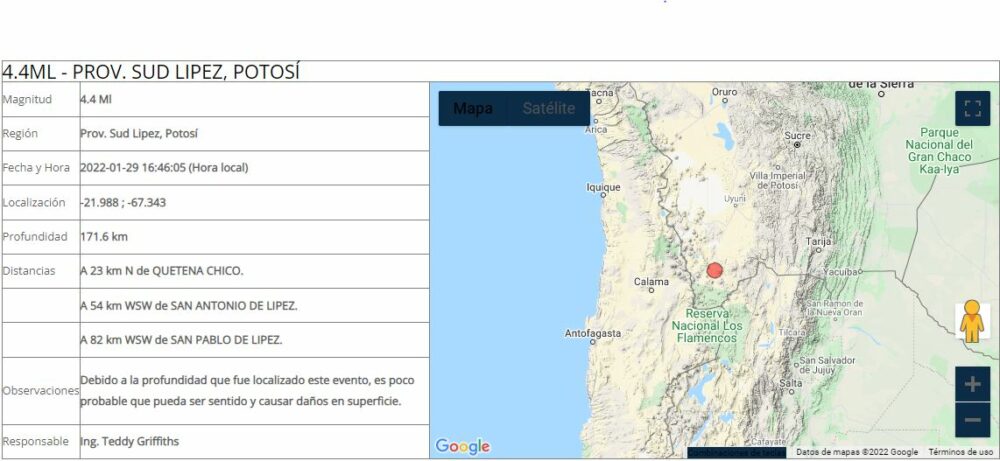Open the Términos de uso link

960,452
